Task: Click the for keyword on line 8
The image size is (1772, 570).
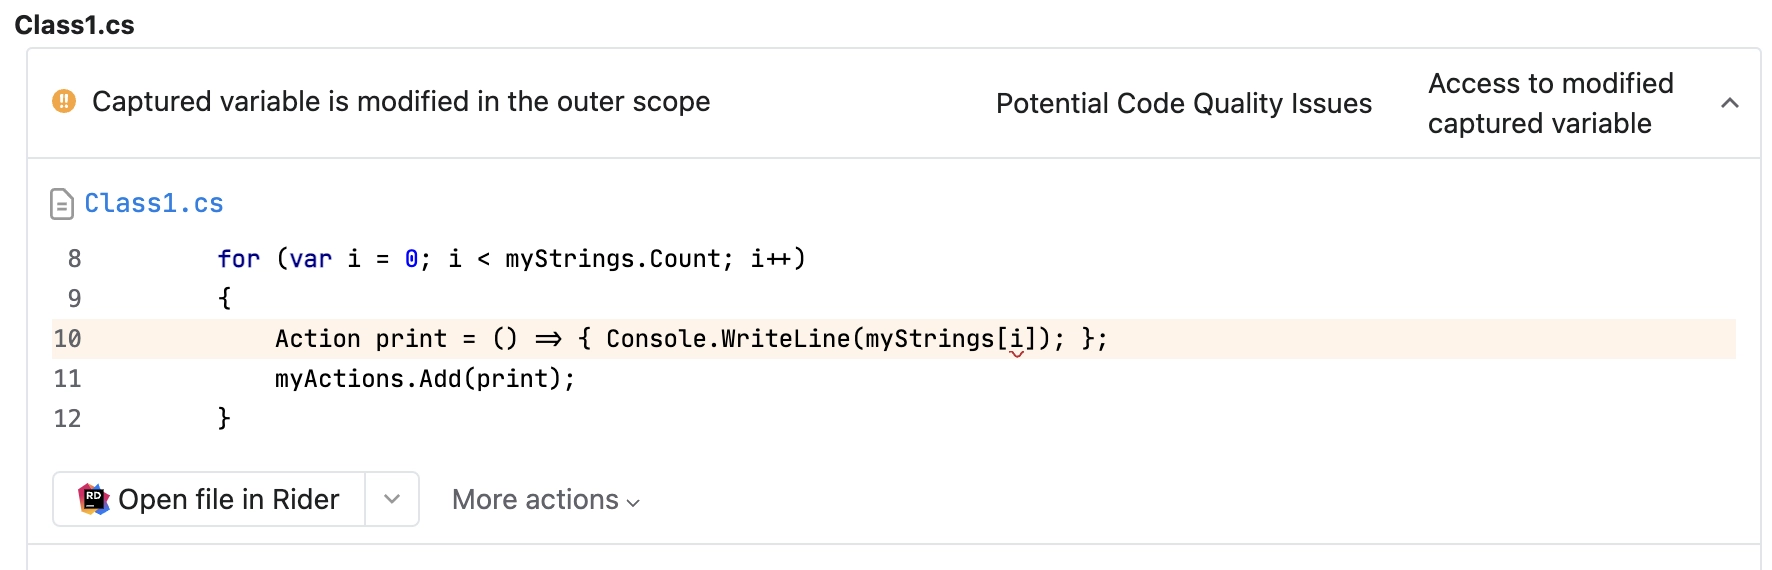Action: (239, 259)
